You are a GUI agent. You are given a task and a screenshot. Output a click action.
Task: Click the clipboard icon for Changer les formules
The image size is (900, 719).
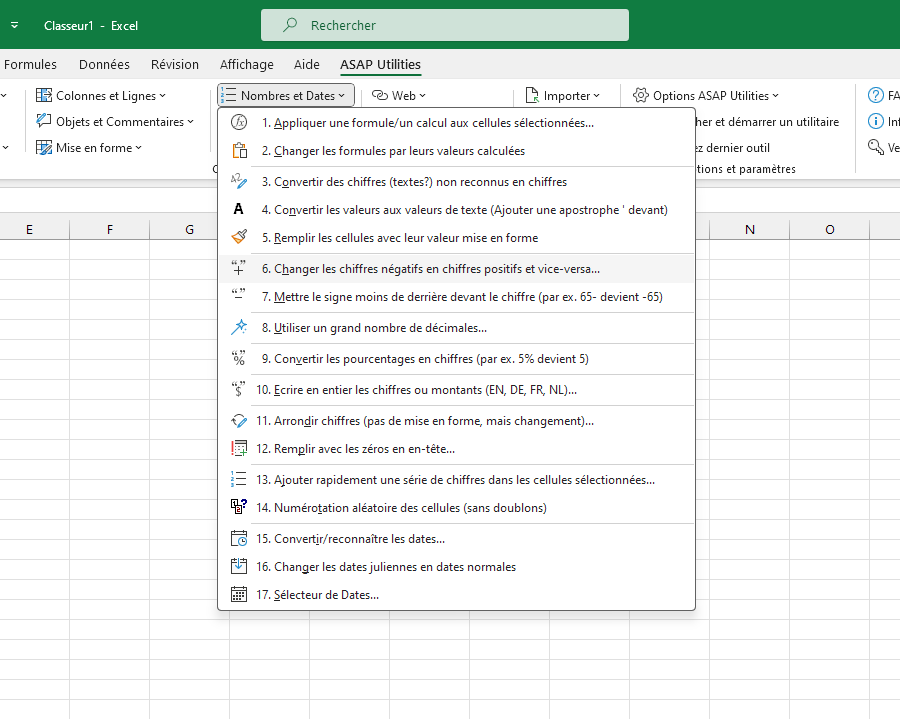tap(239, 150)
